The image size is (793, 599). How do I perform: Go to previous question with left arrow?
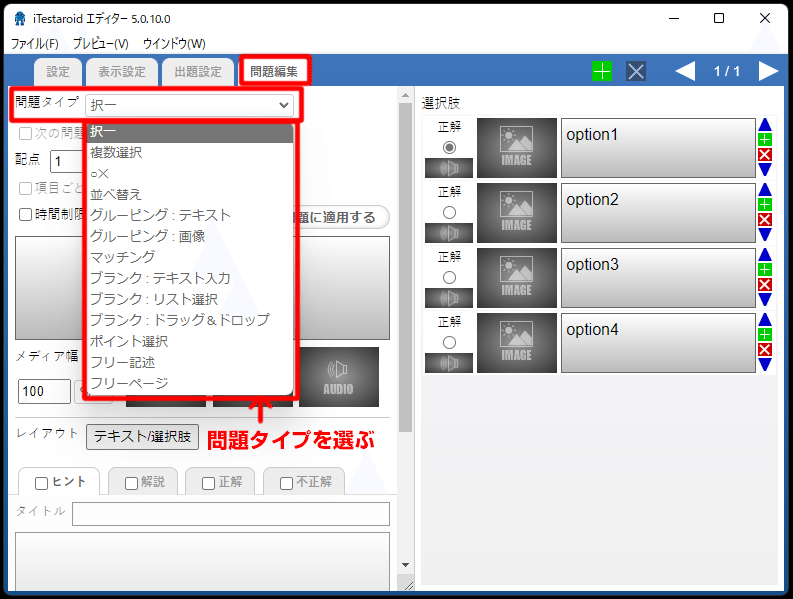coord(685,71)
